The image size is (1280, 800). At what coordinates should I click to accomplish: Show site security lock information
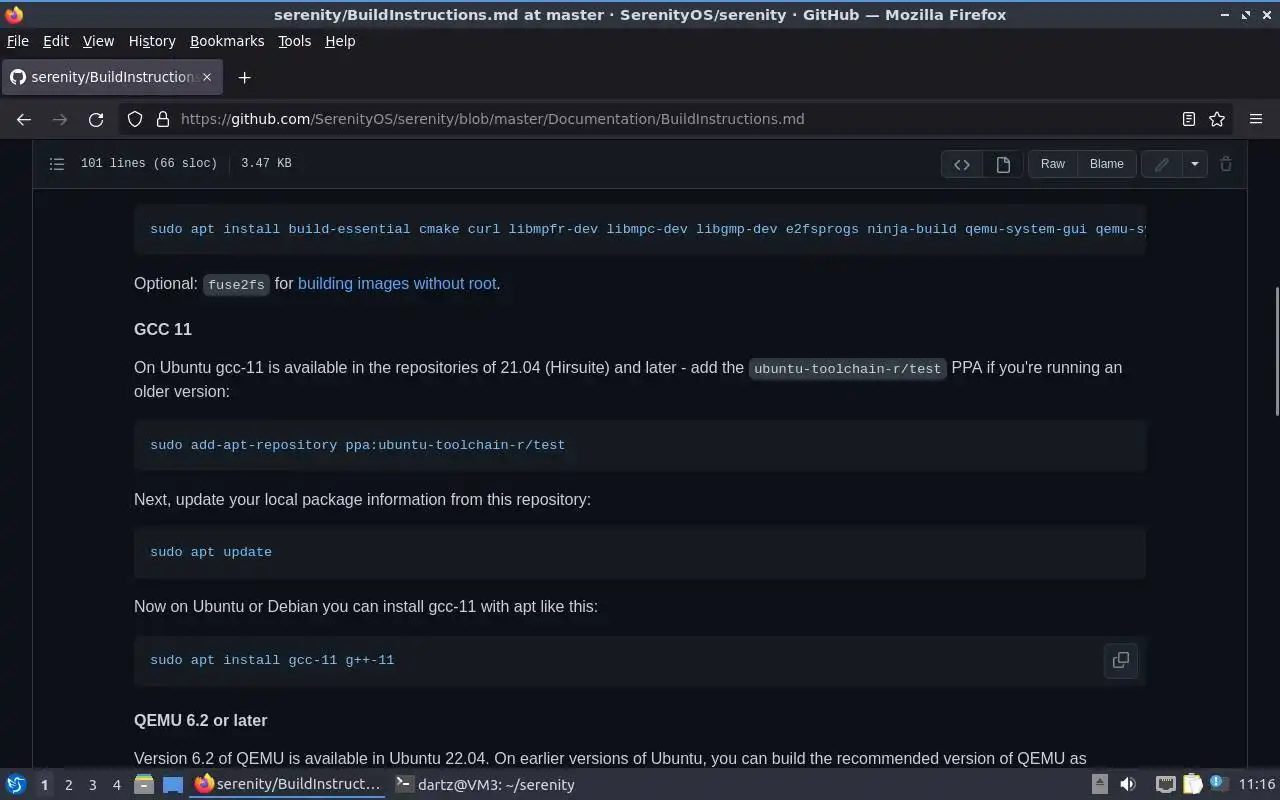click(x=163, y=119)
